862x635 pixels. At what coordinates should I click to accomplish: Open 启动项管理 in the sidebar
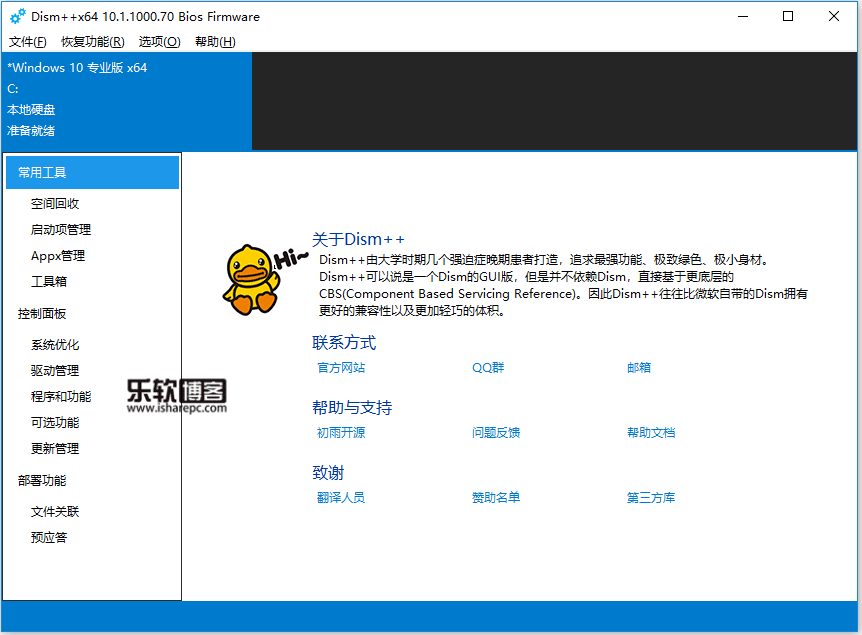(x=61, y=230)
